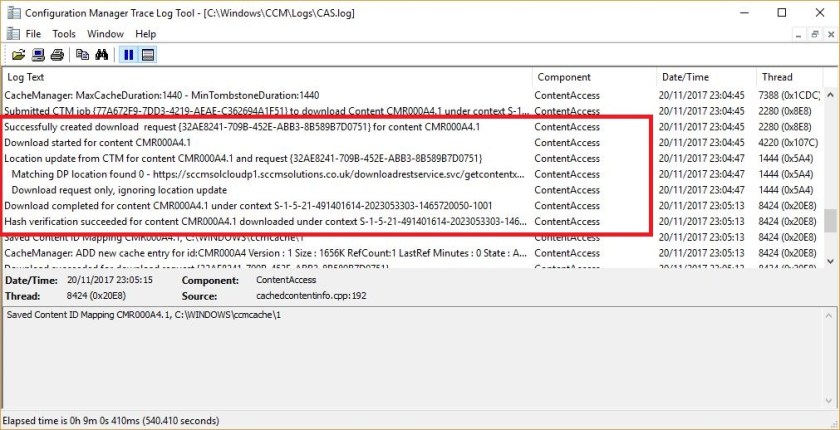Select the 'Hash verification succeeded' log entry
The image size is (840, 430).
coord(260,221)
